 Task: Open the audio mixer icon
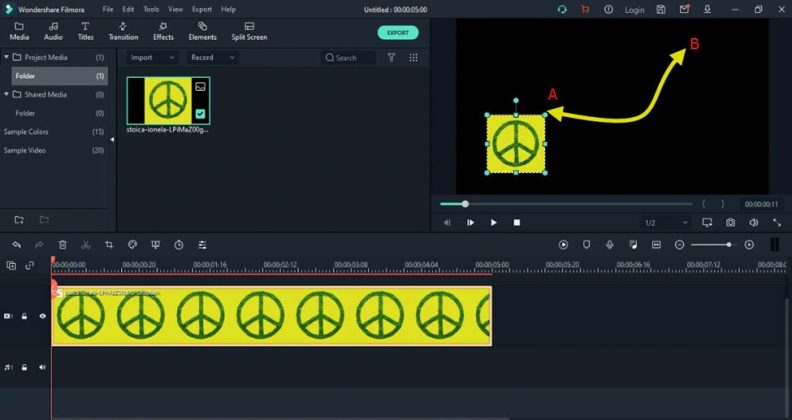coord(633,245)
